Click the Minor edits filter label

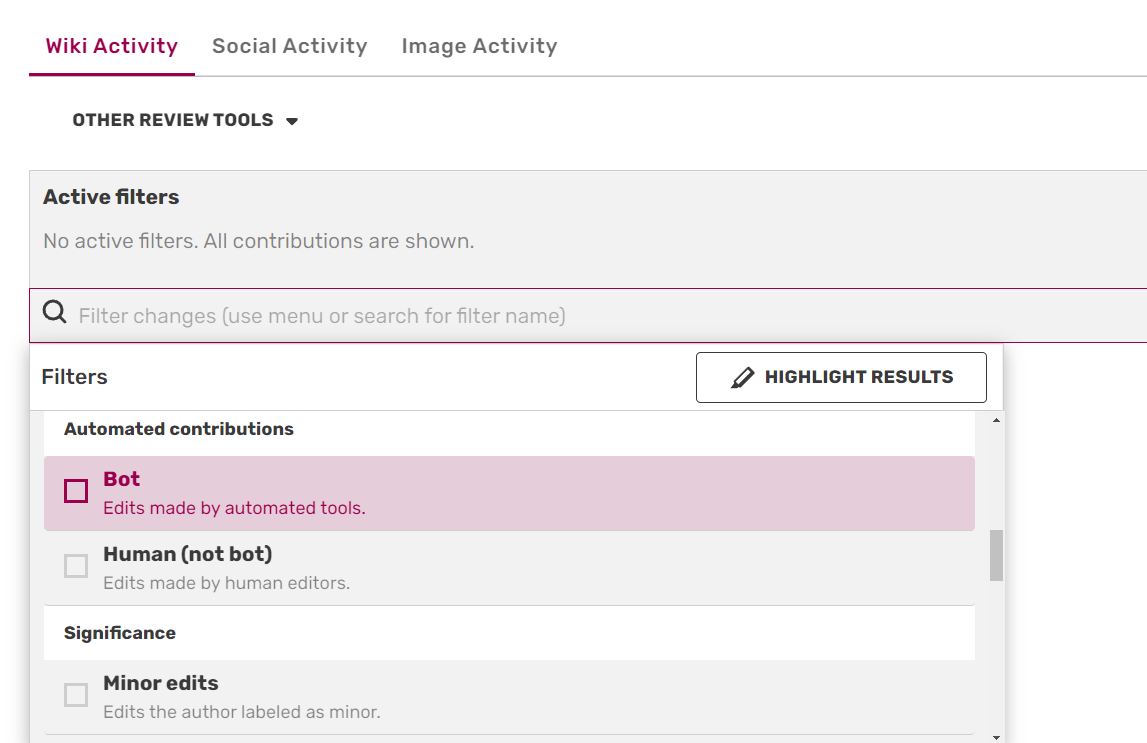pyautogui.click(x=161, y=683)
